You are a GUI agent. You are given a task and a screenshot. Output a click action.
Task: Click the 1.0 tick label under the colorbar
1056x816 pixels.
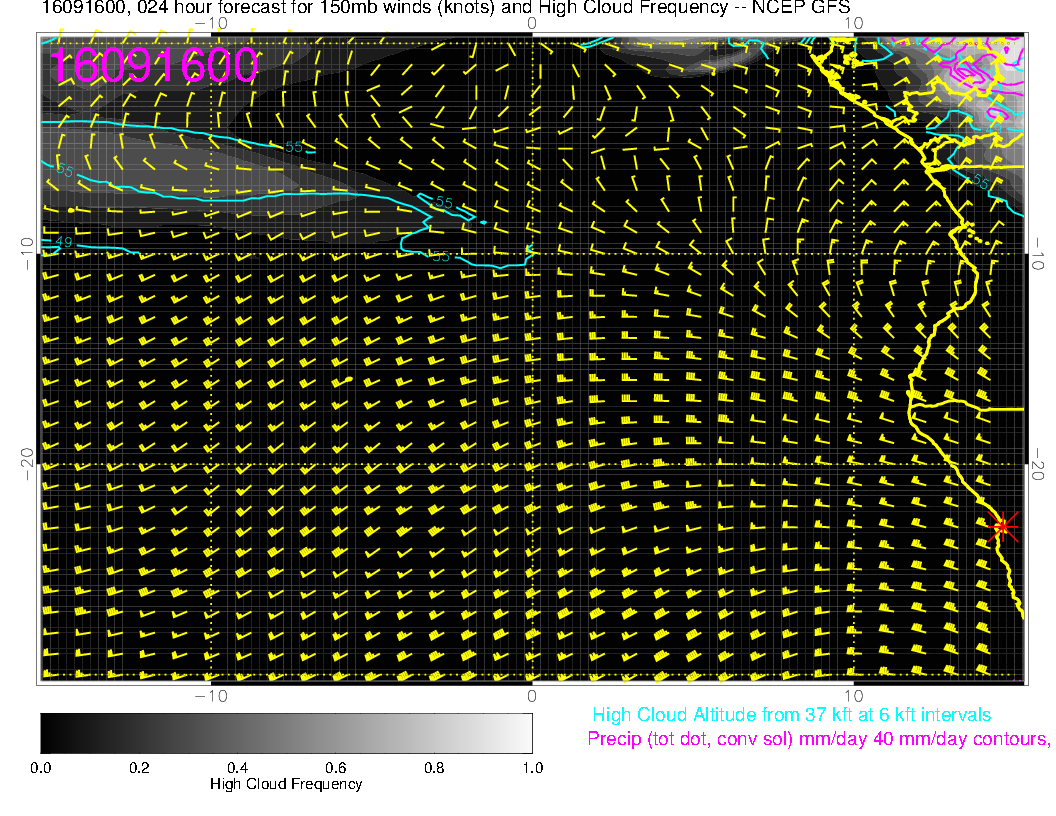coord(532,768)
